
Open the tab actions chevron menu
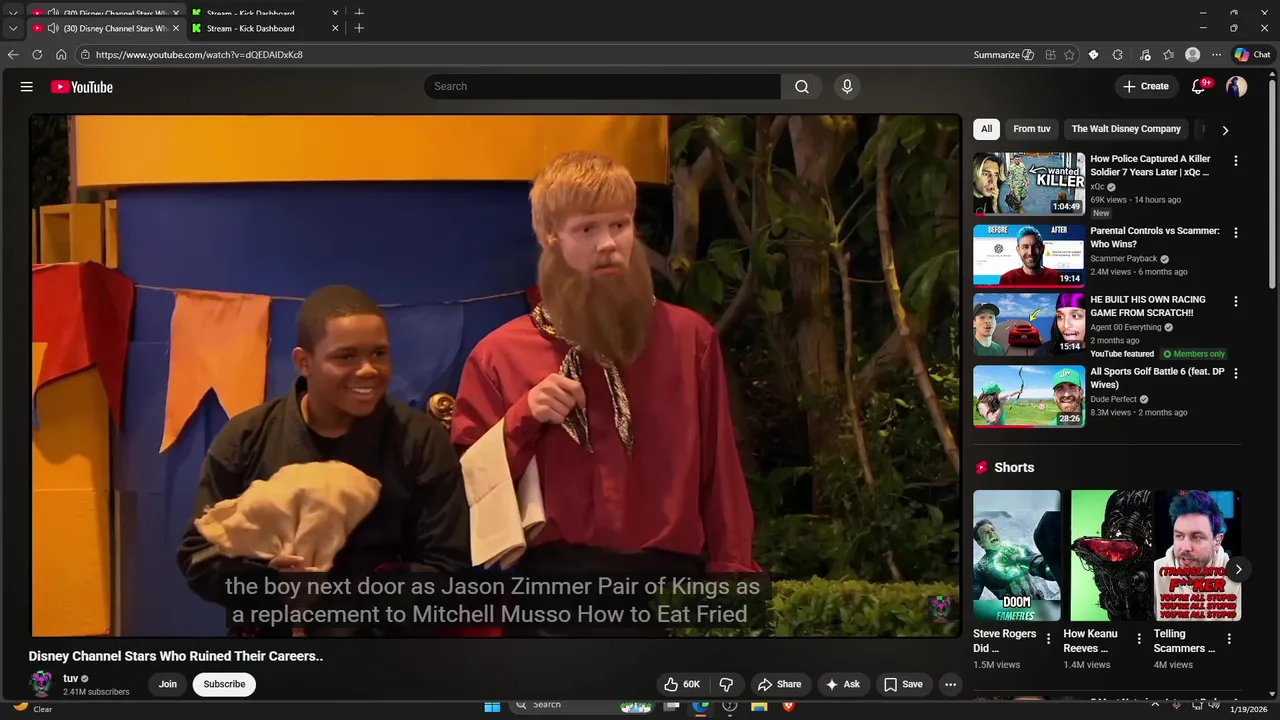point(13,28)
